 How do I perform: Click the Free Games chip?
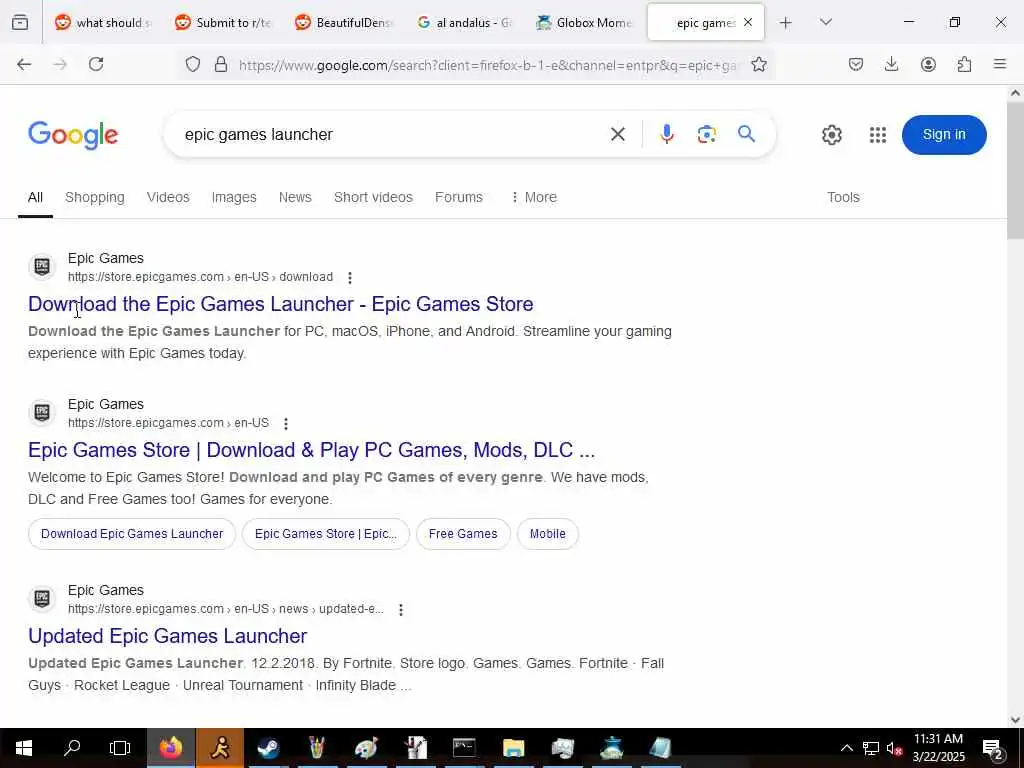(x=463, y=534)
